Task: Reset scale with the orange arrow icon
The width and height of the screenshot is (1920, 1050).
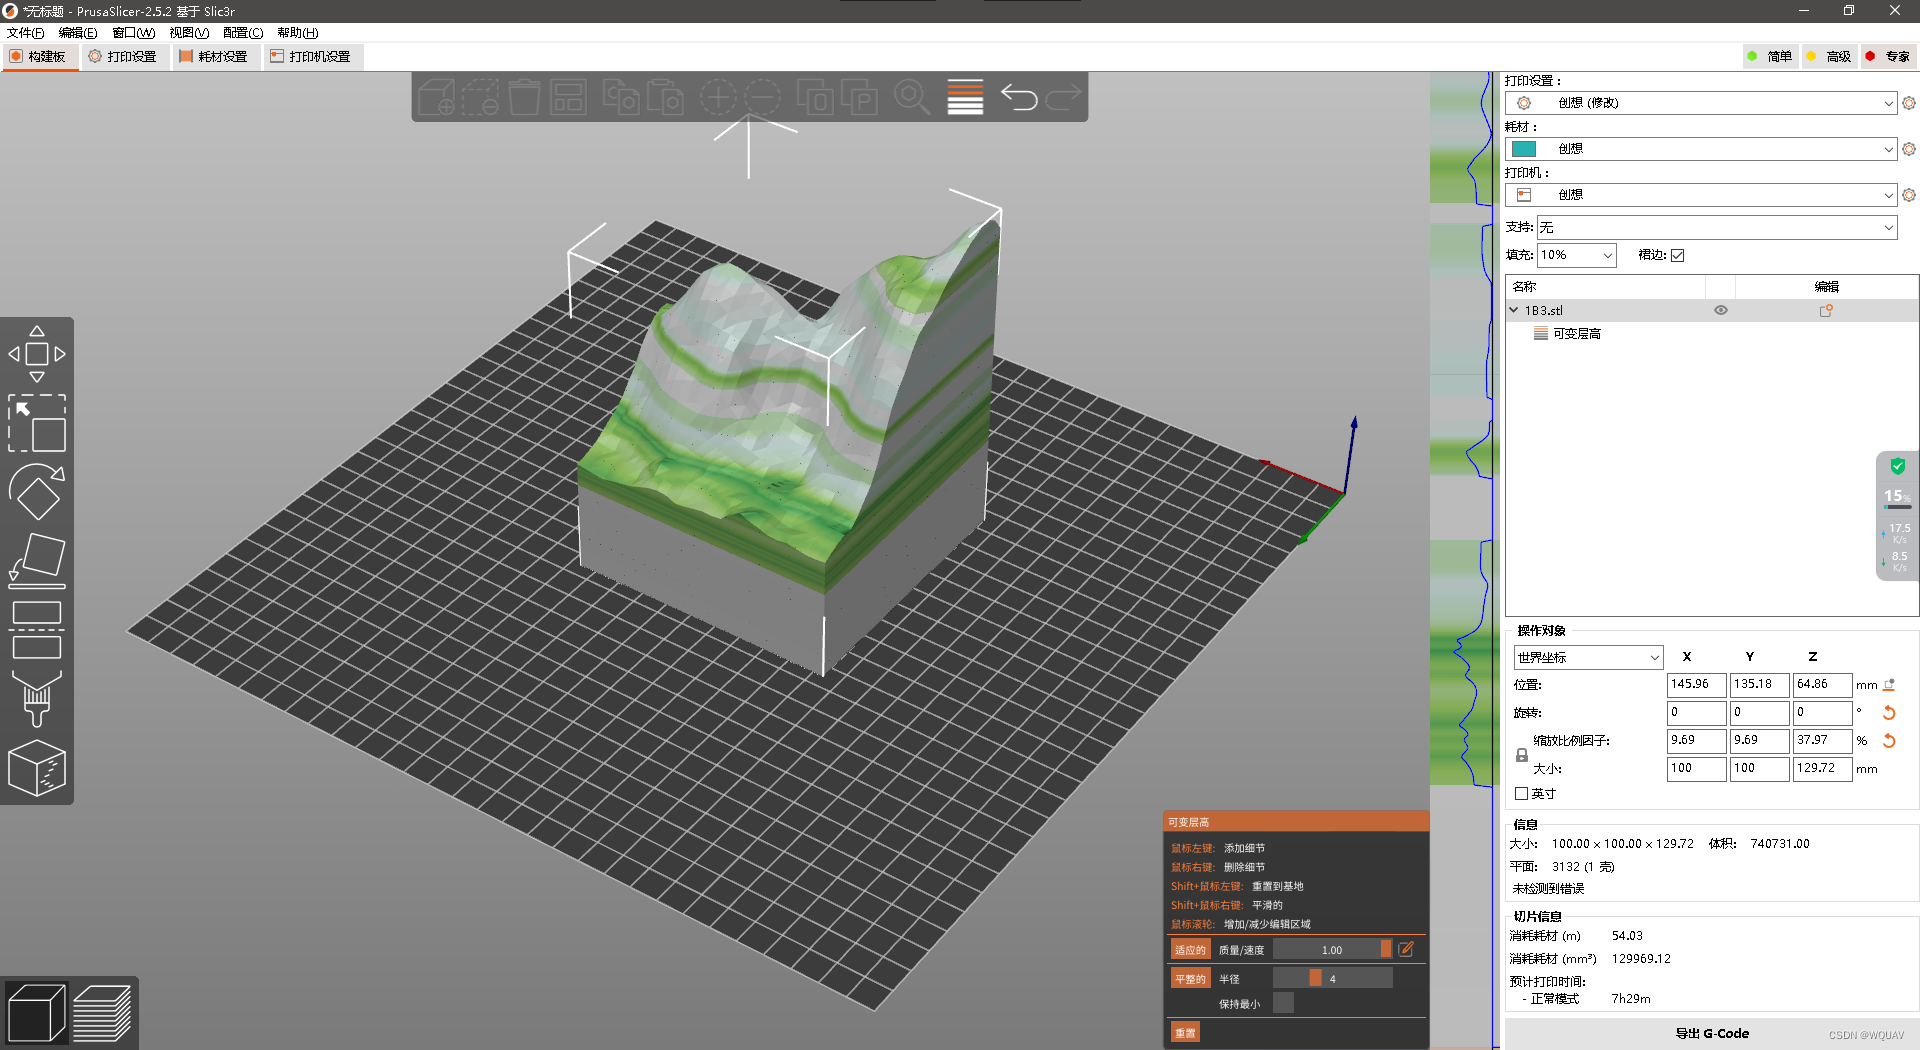Action: tap(1889, 741)
